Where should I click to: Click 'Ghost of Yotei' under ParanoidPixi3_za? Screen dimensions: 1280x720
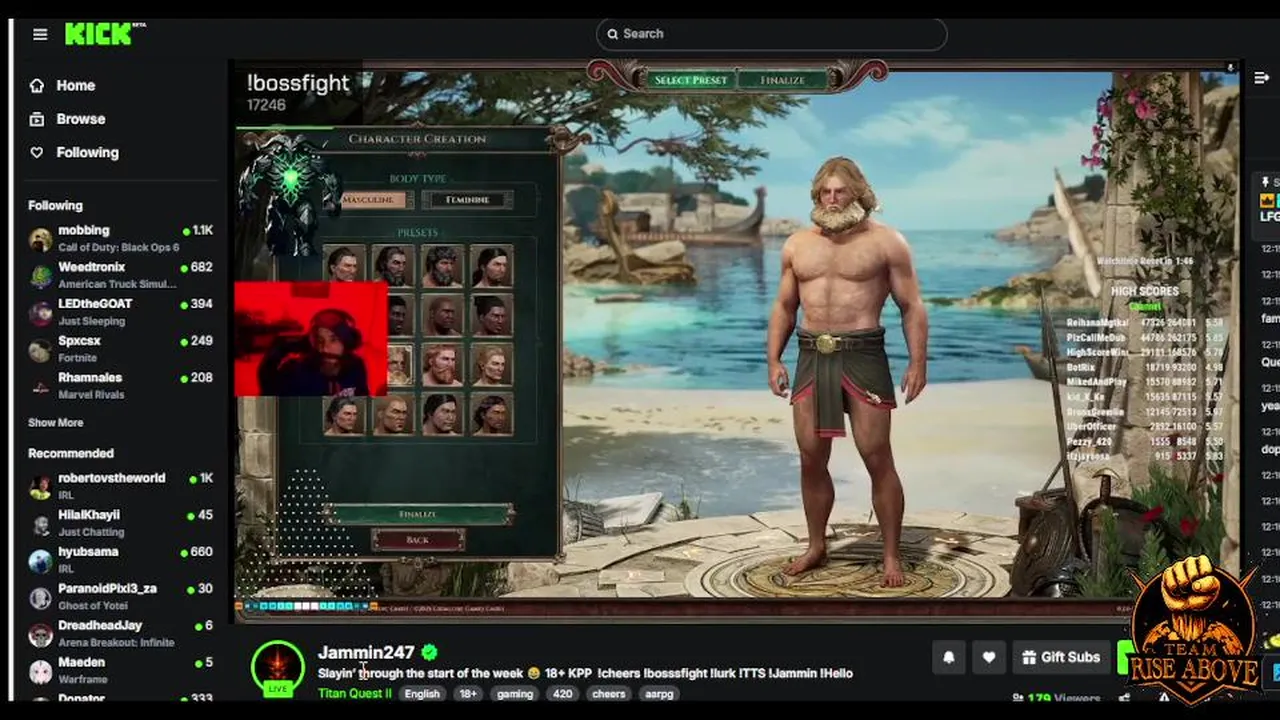[x=94, y=606]
